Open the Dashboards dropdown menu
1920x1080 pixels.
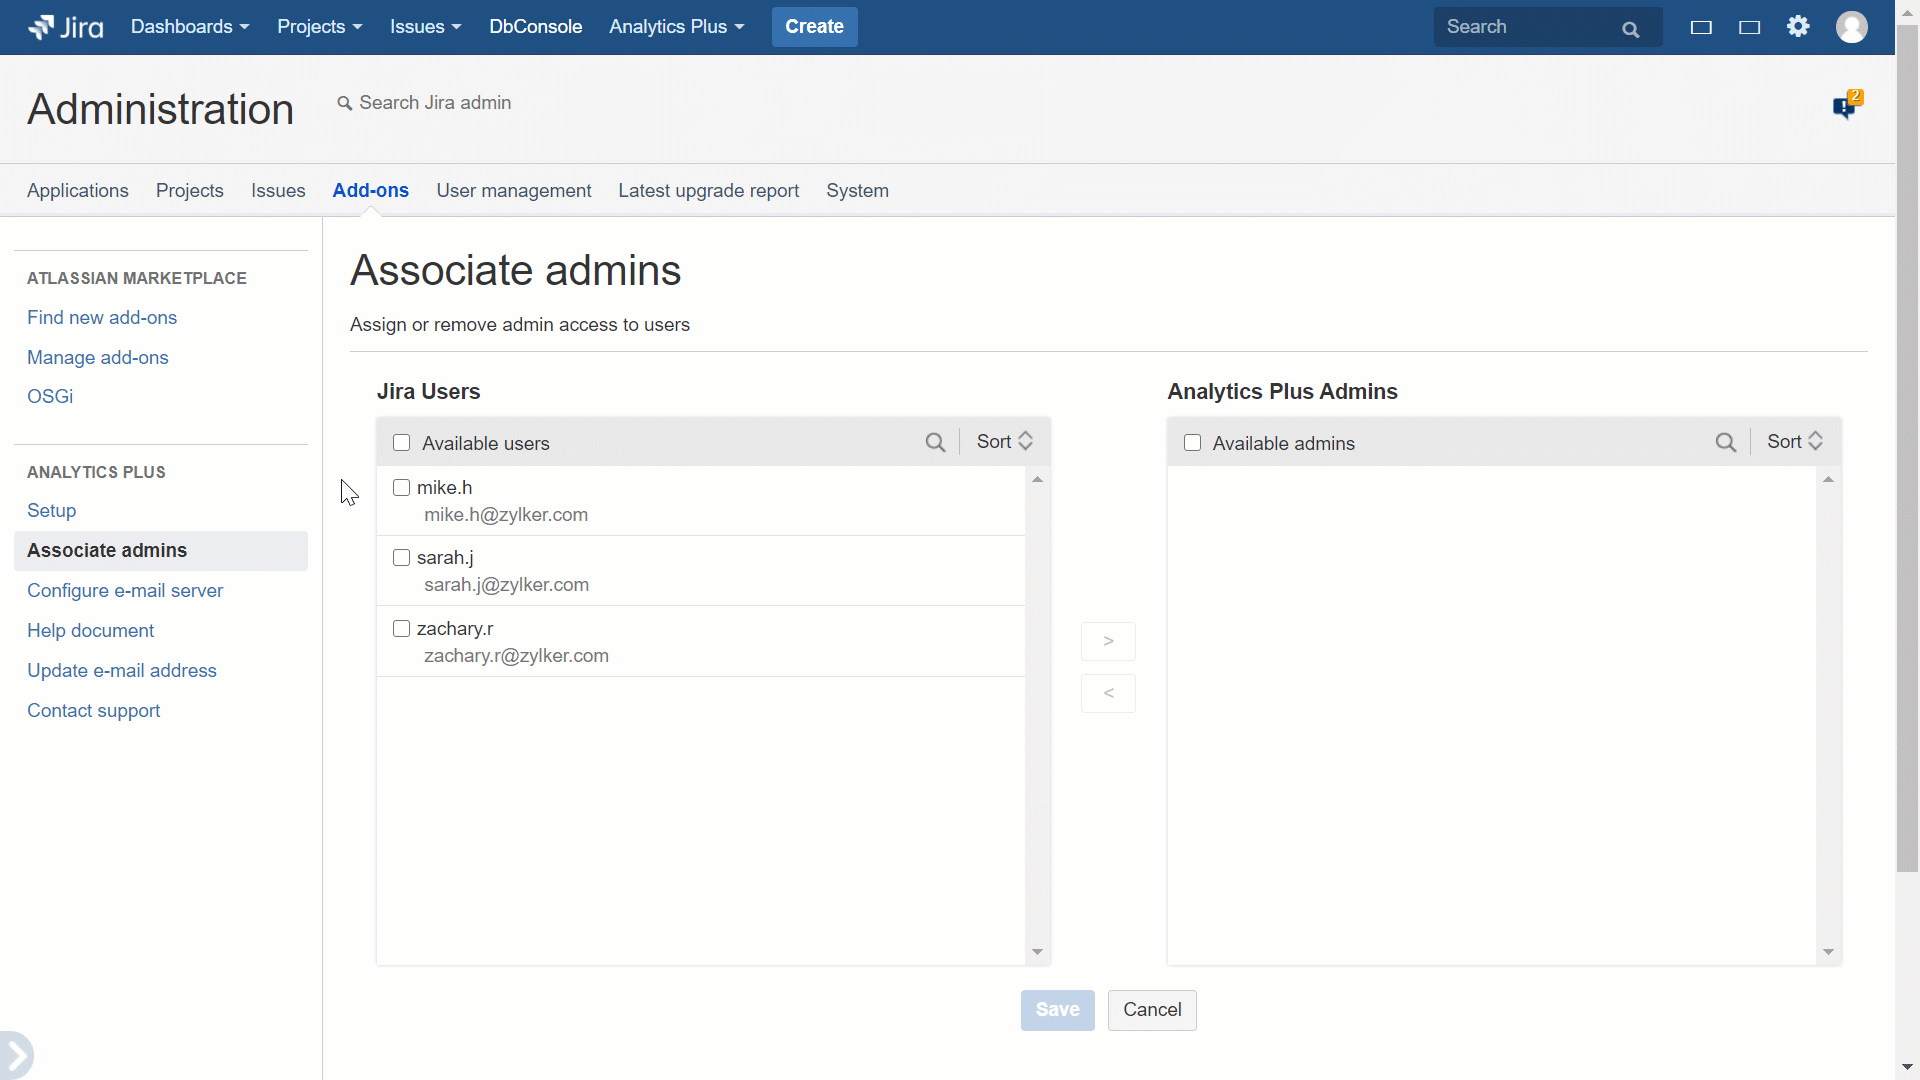[x=189, y=27]
